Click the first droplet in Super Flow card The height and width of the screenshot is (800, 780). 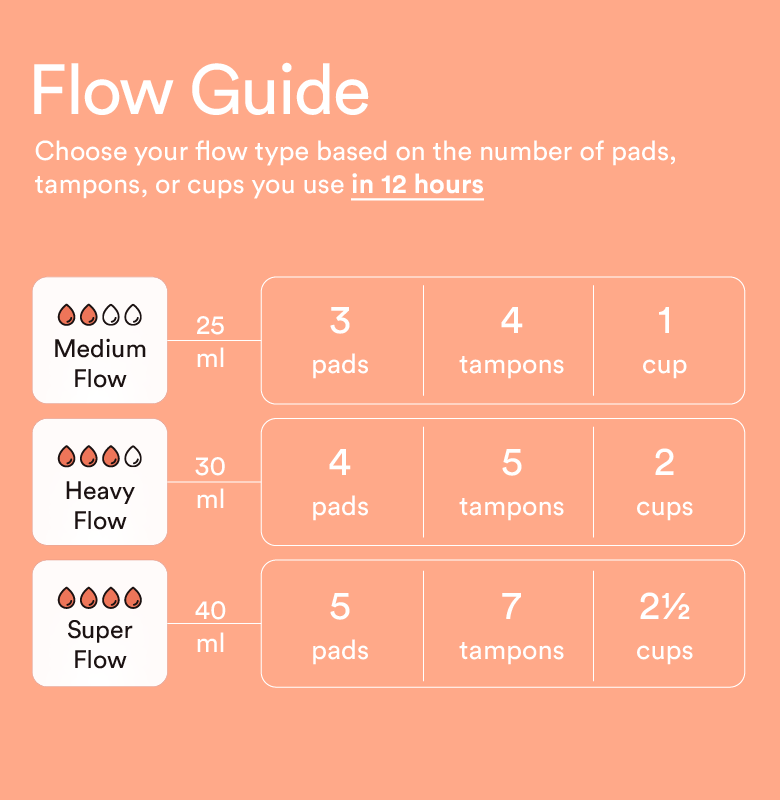tap(67, 598)
